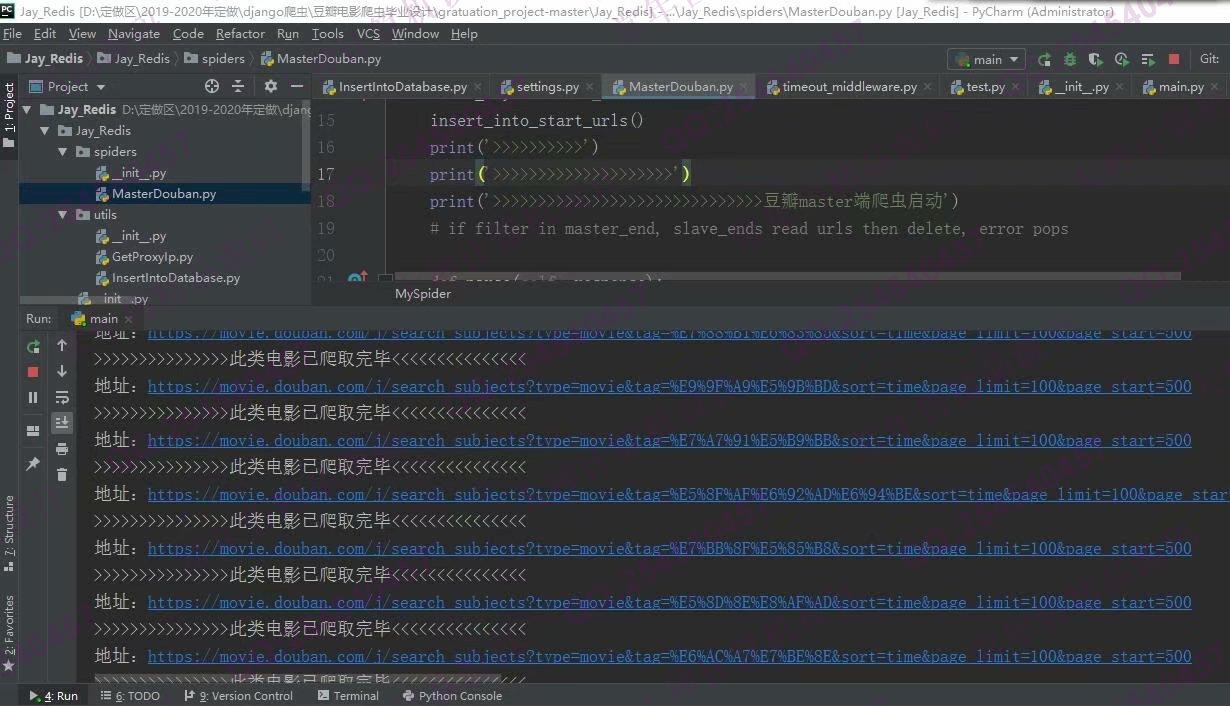Click spiders breadcrumb in navigation bar
The width and height of the screenshot is (1230, 706).
tap(215, 59)
